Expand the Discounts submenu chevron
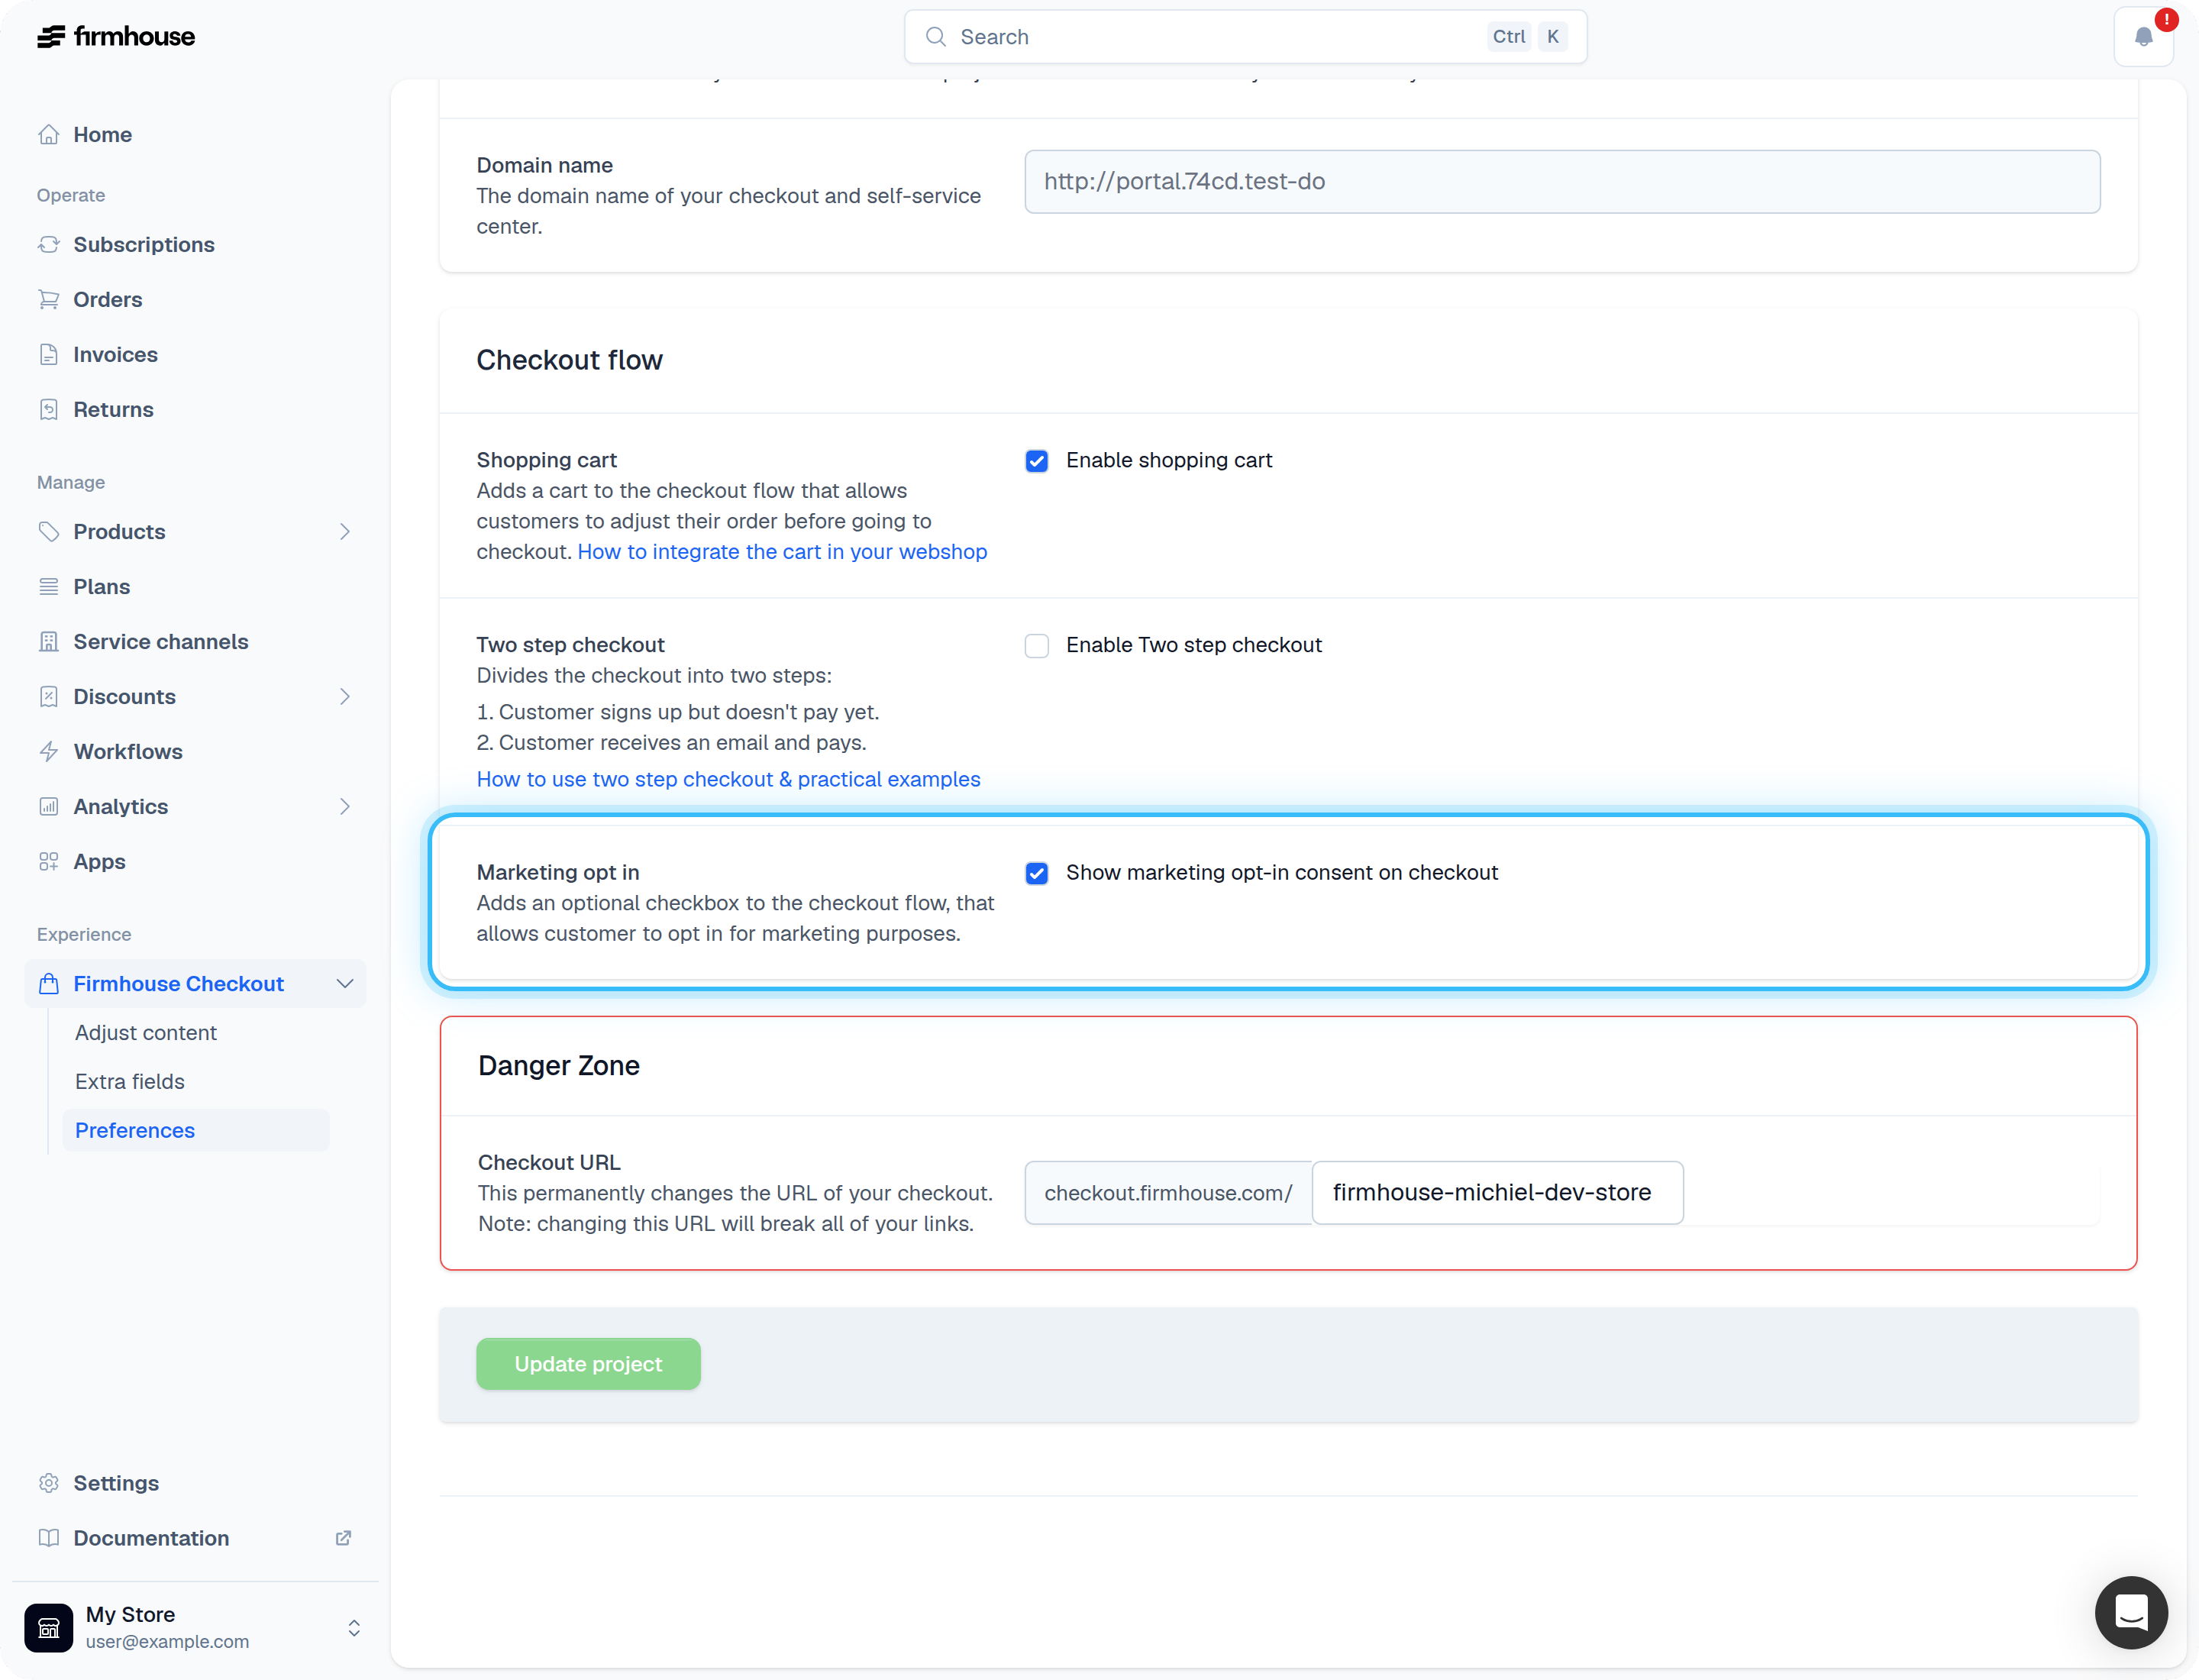 pos(345,696)
